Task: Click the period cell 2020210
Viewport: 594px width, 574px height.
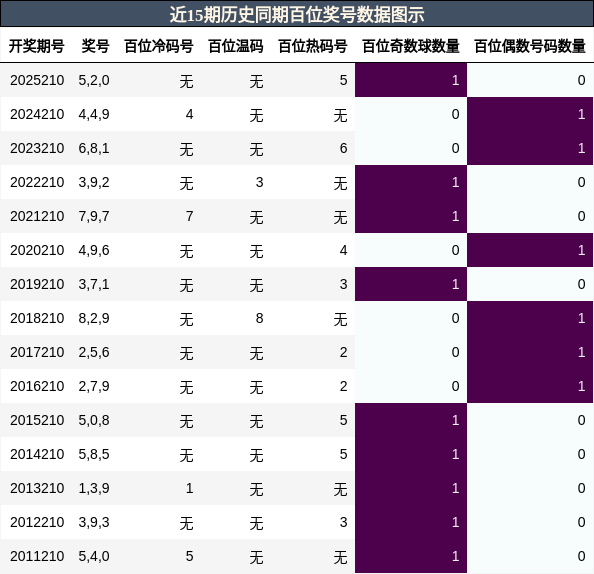Action: [37, 250]
